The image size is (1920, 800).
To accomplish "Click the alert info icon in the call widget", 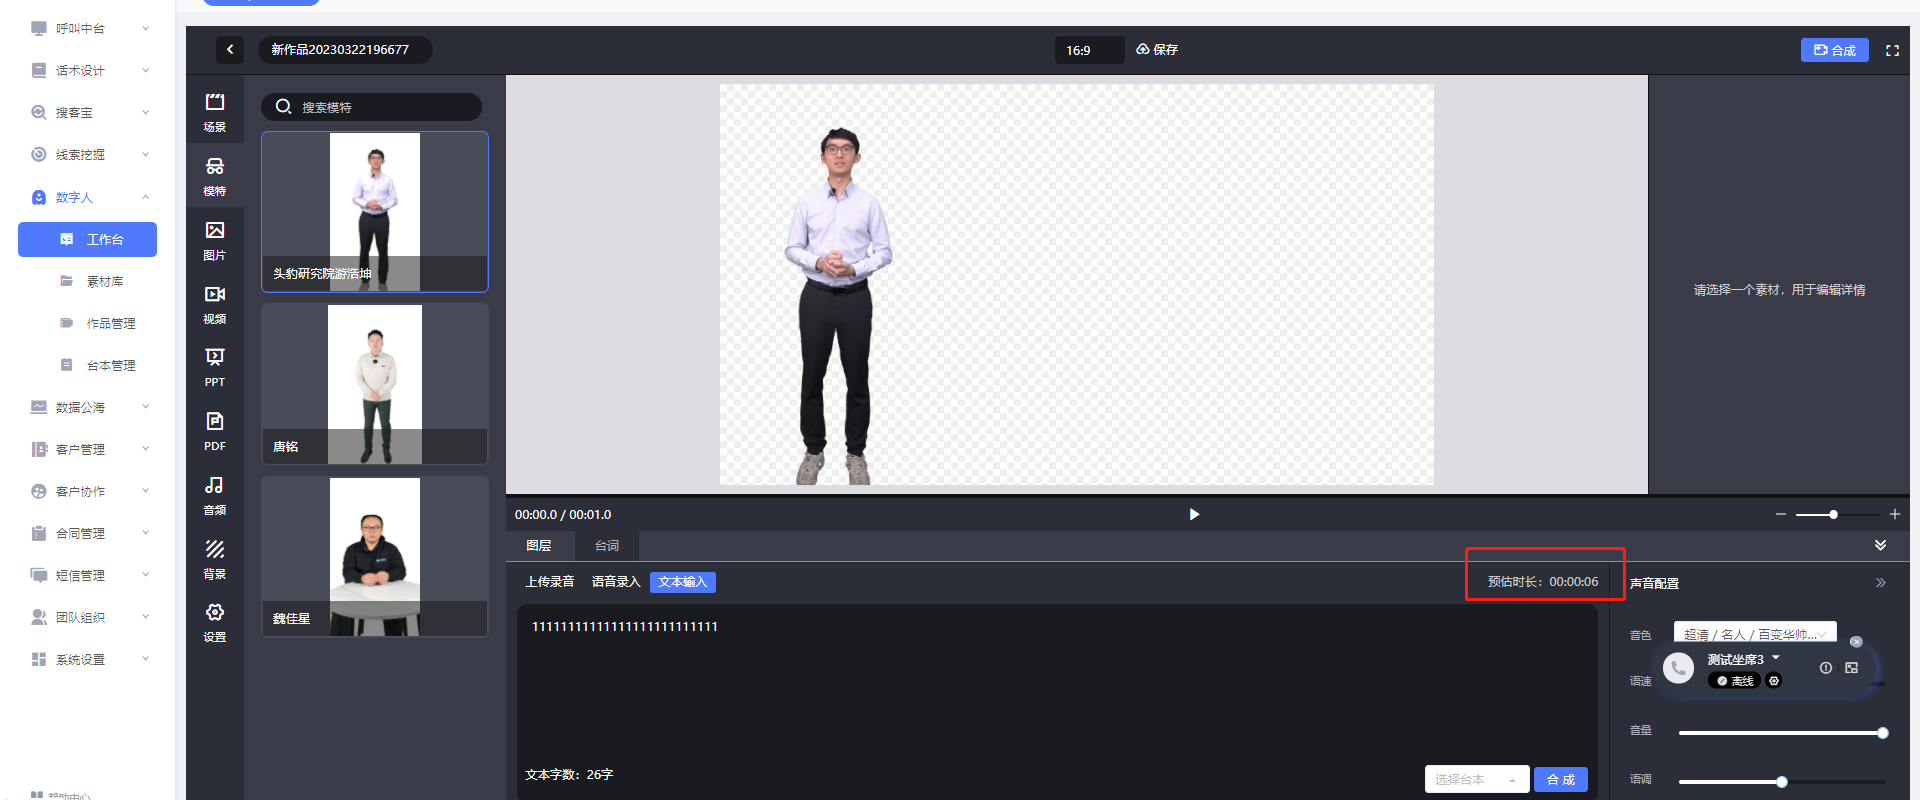I will tap(1826, 668).
